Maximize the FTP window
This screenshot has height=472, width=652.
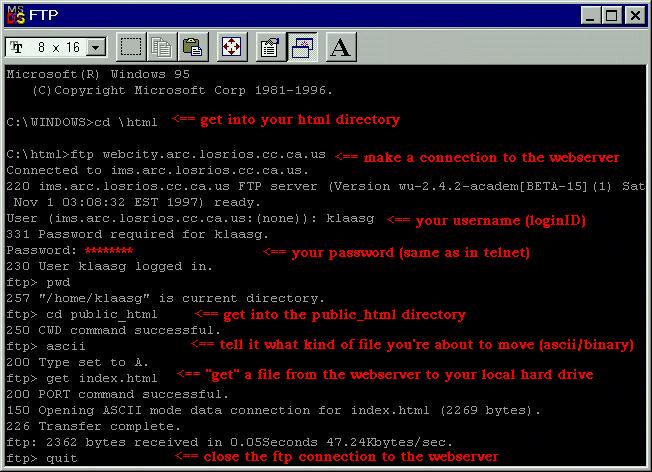click(x=612, y=15)
